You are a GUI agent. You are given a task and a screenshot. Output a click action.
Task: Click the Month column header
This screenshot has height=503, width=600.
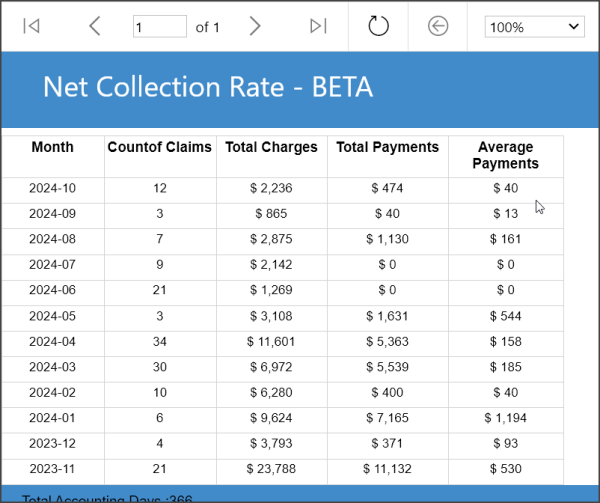(x=52, y=148)
